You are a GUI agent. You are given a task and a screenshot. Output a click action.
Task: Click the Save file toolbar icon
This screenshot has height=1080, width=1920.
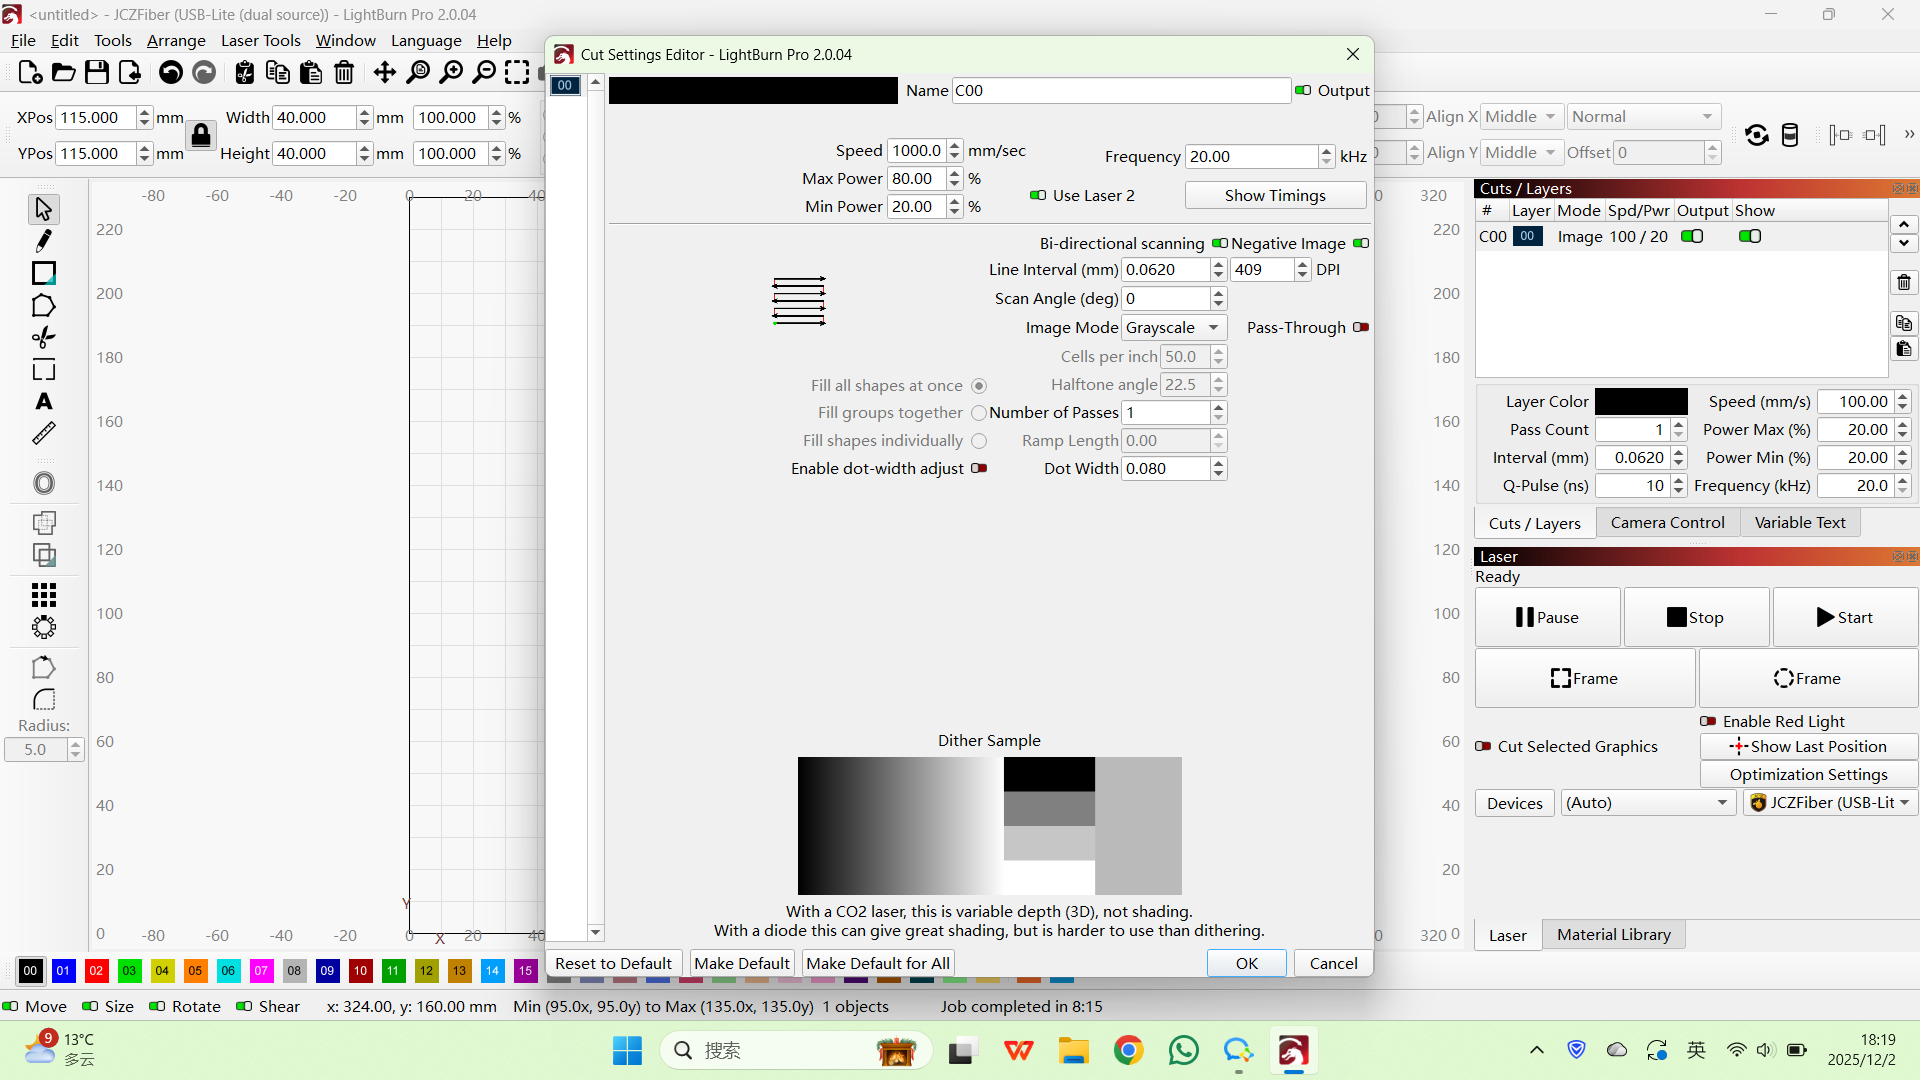point(96,73)
